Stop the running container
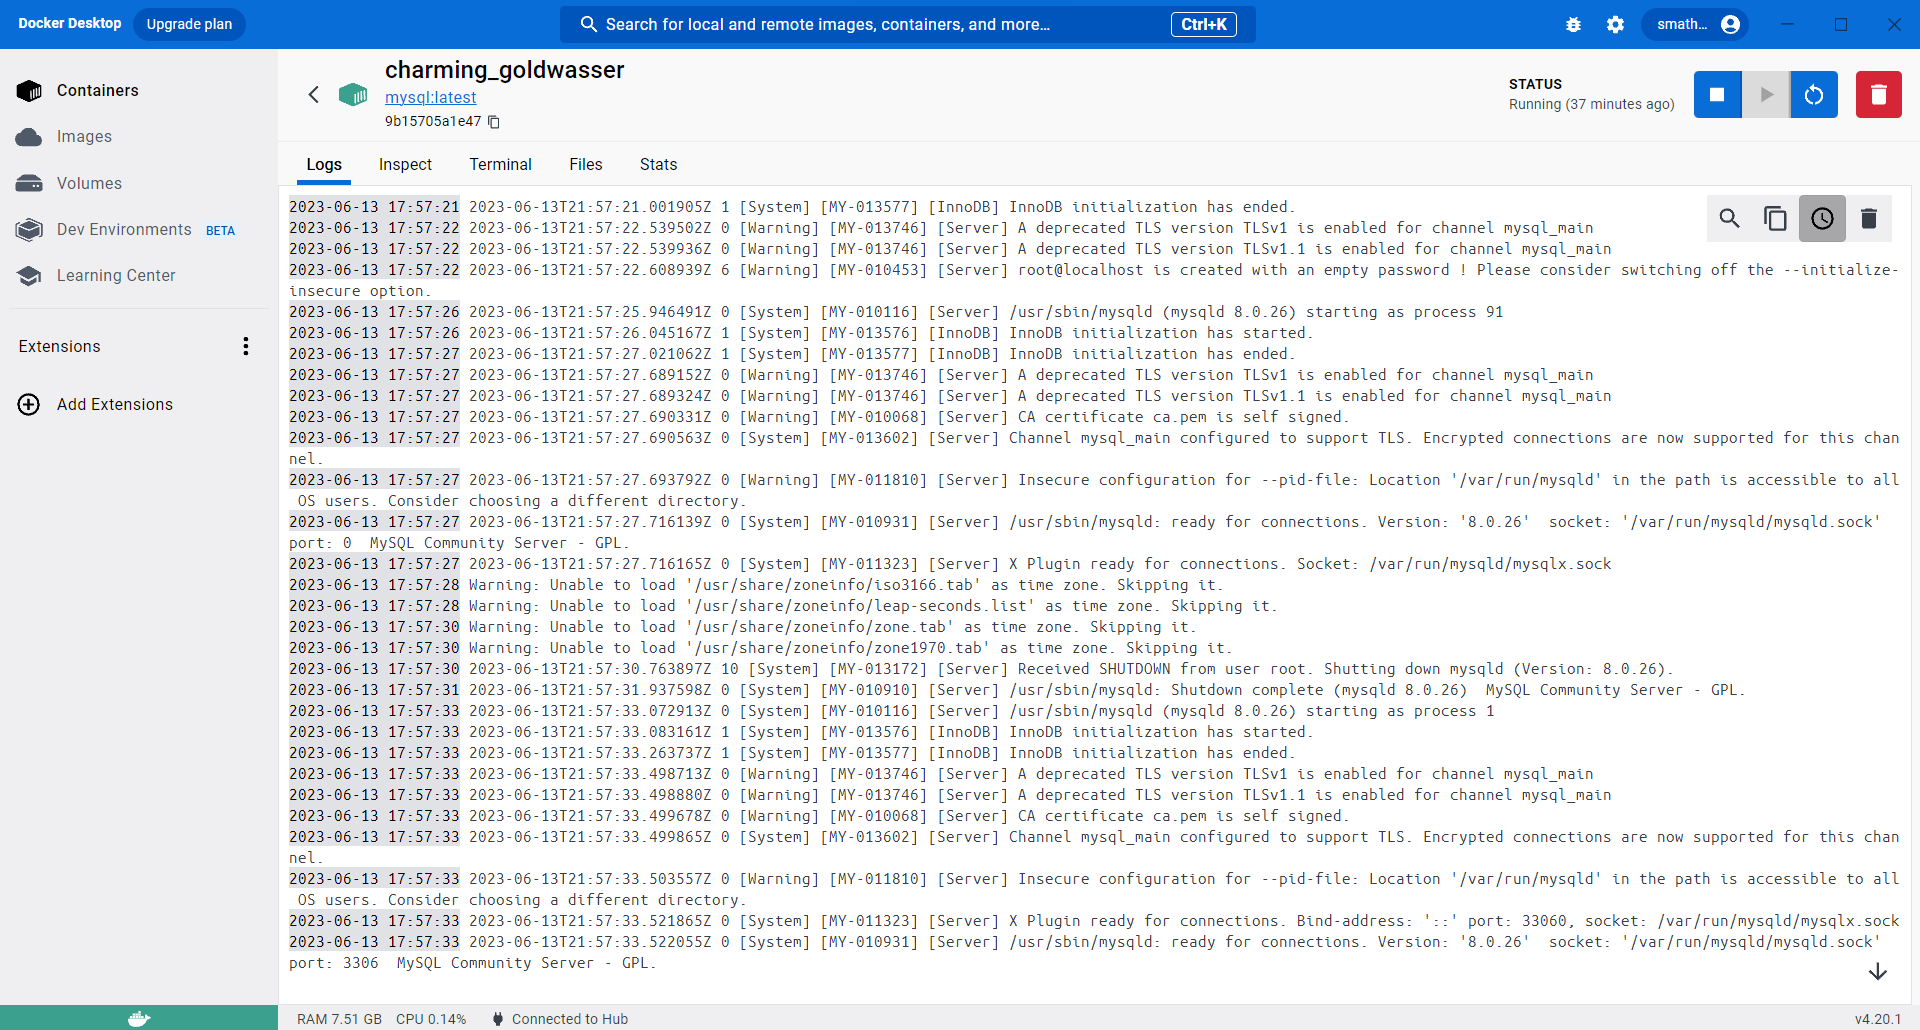Screen dimensions: 1920x1030 pyautogui.click(x=1717, y=94)
